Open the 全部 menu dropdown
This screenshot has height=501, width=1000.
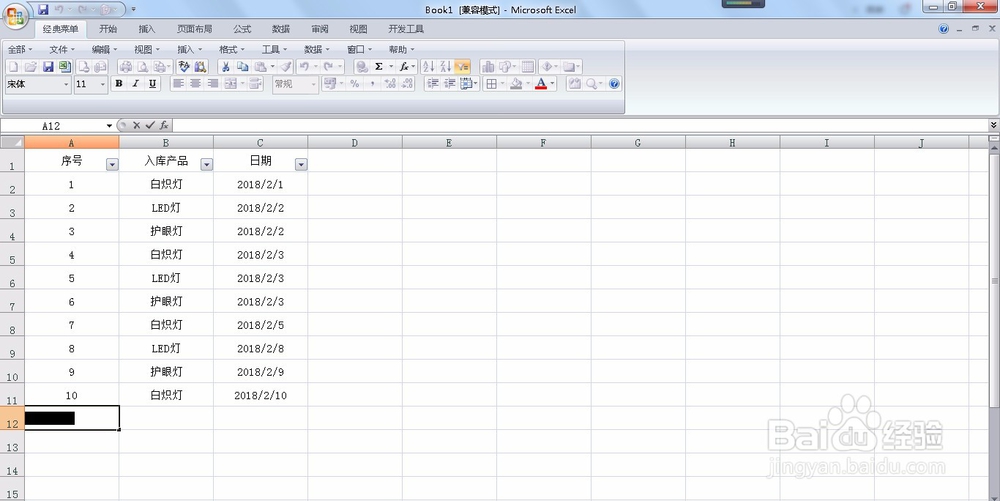(x=20, y=49)
